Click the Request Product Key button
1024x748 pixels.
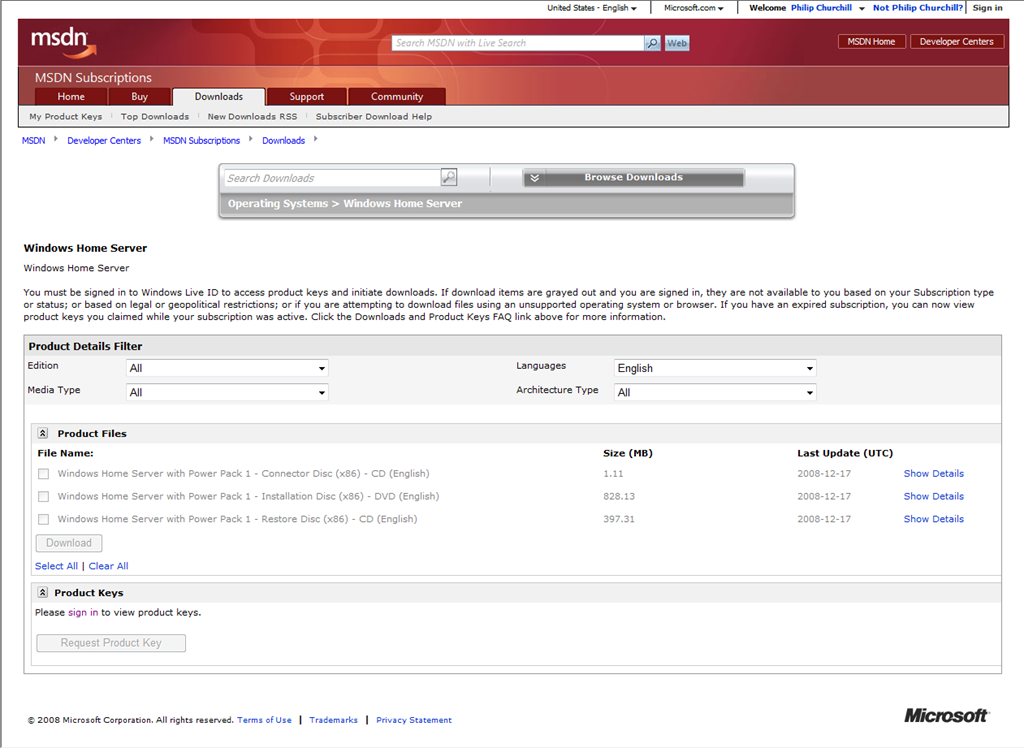point(111,643)
